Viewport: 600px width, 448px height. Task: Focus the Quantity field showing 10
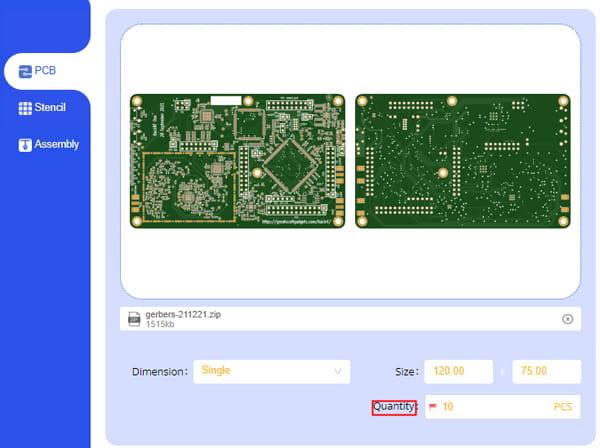point(502,407)
